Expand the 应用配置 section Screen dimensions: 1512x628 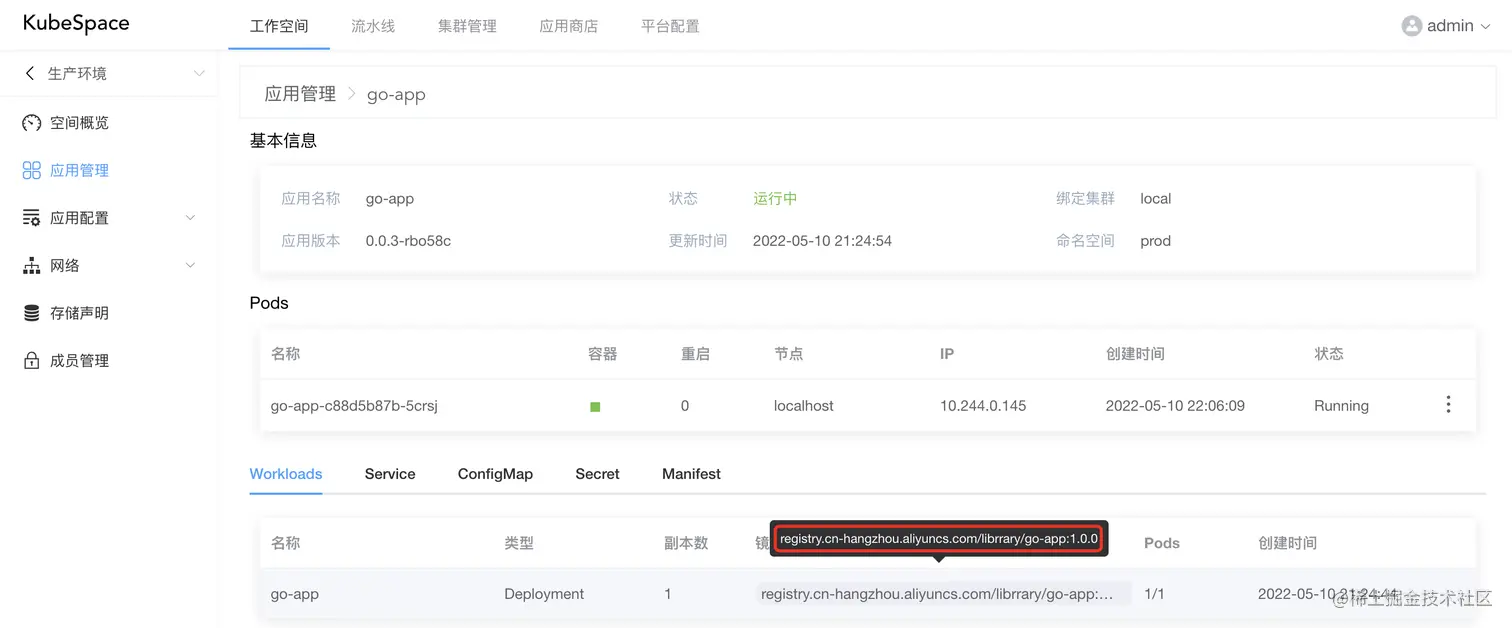[x=190, y=217]
